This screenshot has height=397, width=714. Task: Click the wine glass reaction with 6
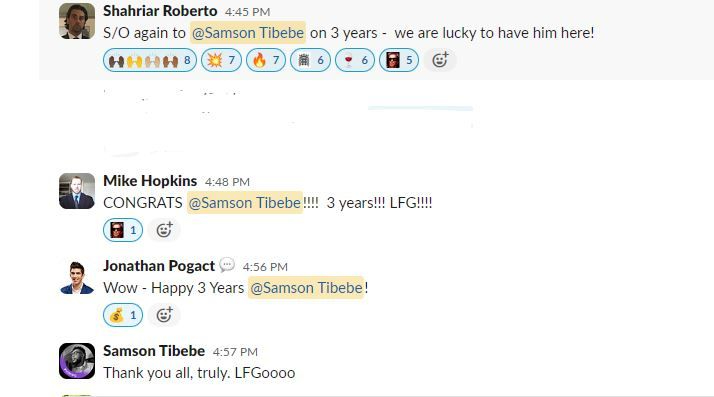(x=355, y=60)
